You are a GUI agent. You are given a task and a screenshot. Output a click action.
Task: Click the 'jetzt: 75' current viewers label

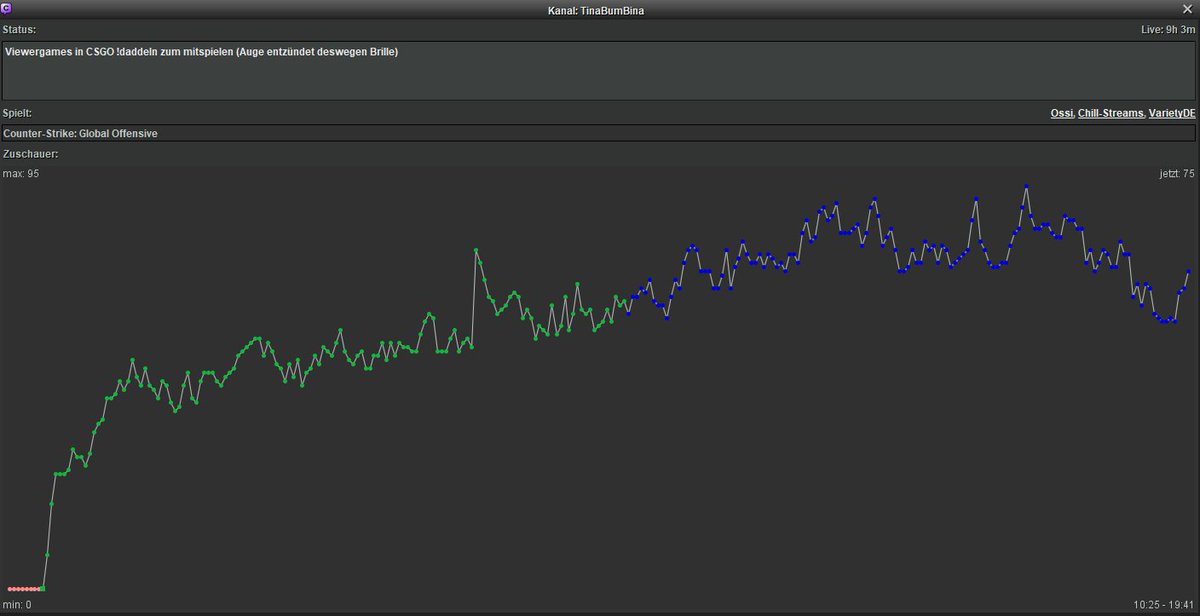click(x=1175, y=174)
